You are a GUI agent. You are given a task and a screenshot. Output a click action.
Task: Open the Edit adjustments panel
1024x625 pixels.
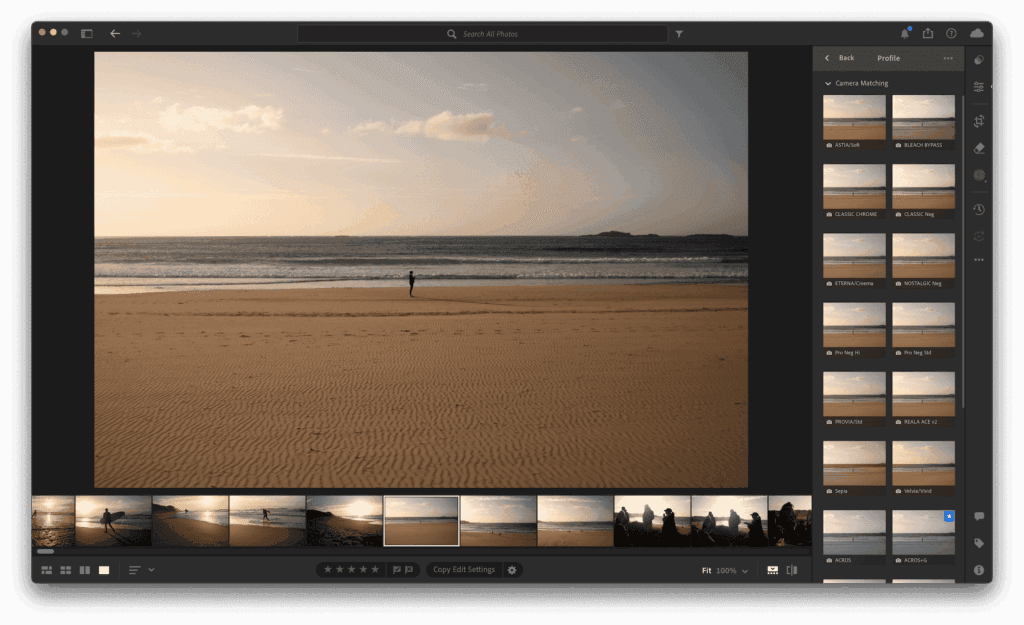[x=978, y=86]
